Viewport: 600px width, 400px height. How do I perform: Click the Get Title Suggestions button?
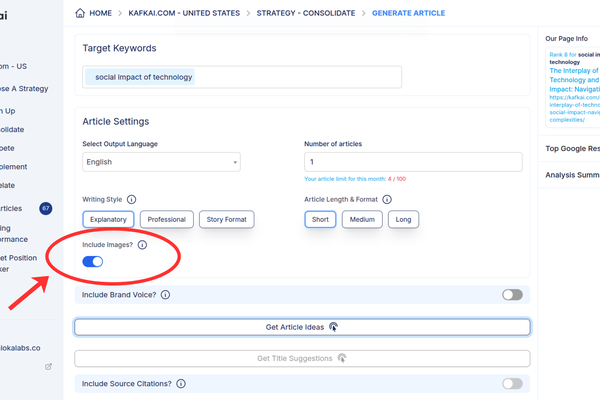(302, 357)
